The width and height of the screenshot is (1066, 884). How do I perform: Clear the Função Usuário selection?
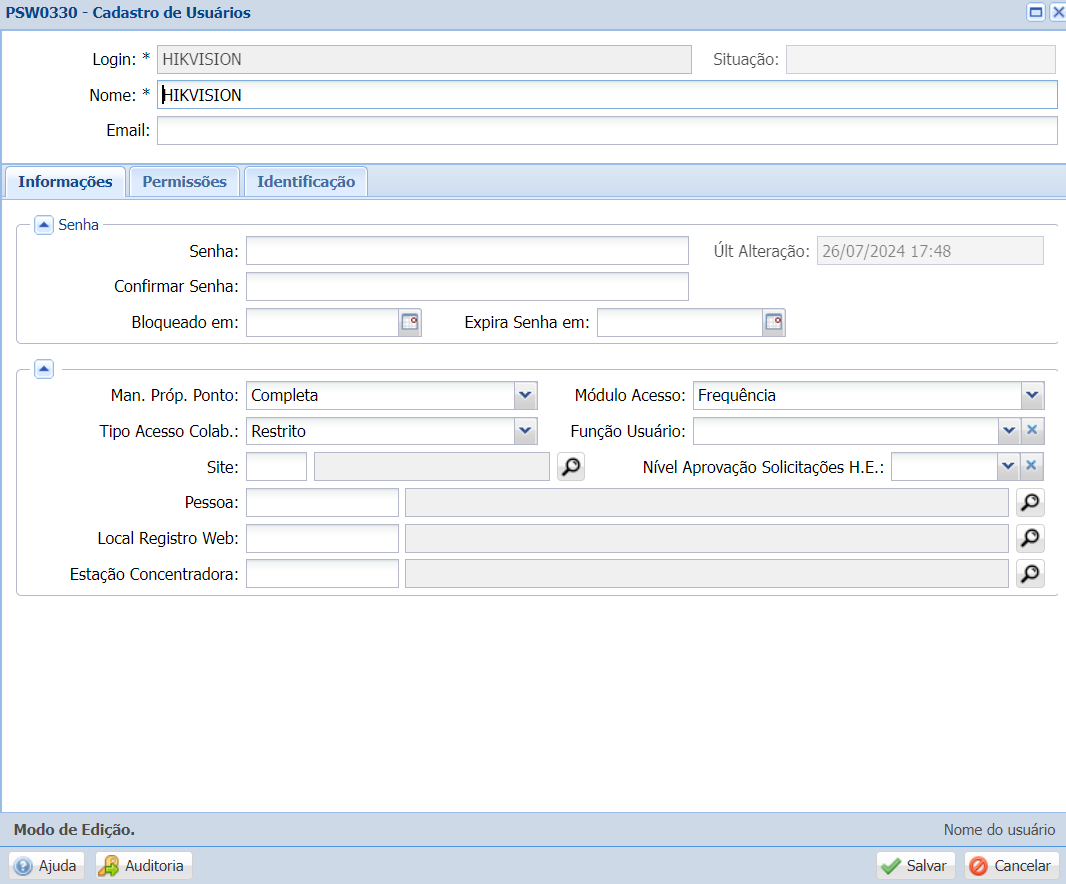(x=1032, y=430)
